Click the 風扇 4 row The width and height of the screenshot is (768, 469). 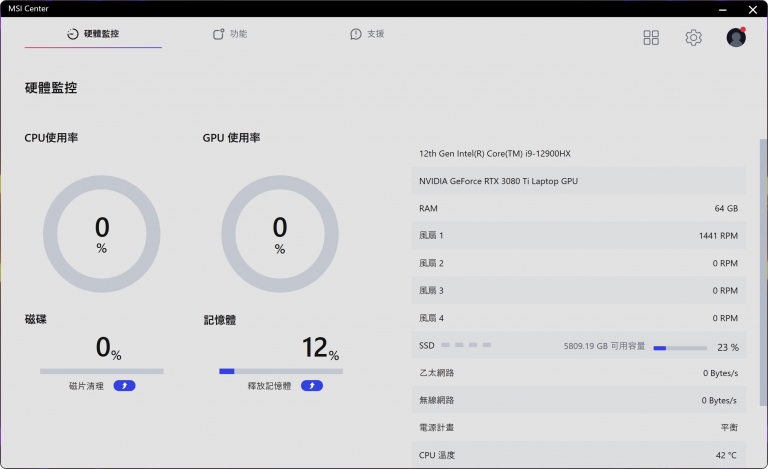pyautogui.click(x=579, y=318)
